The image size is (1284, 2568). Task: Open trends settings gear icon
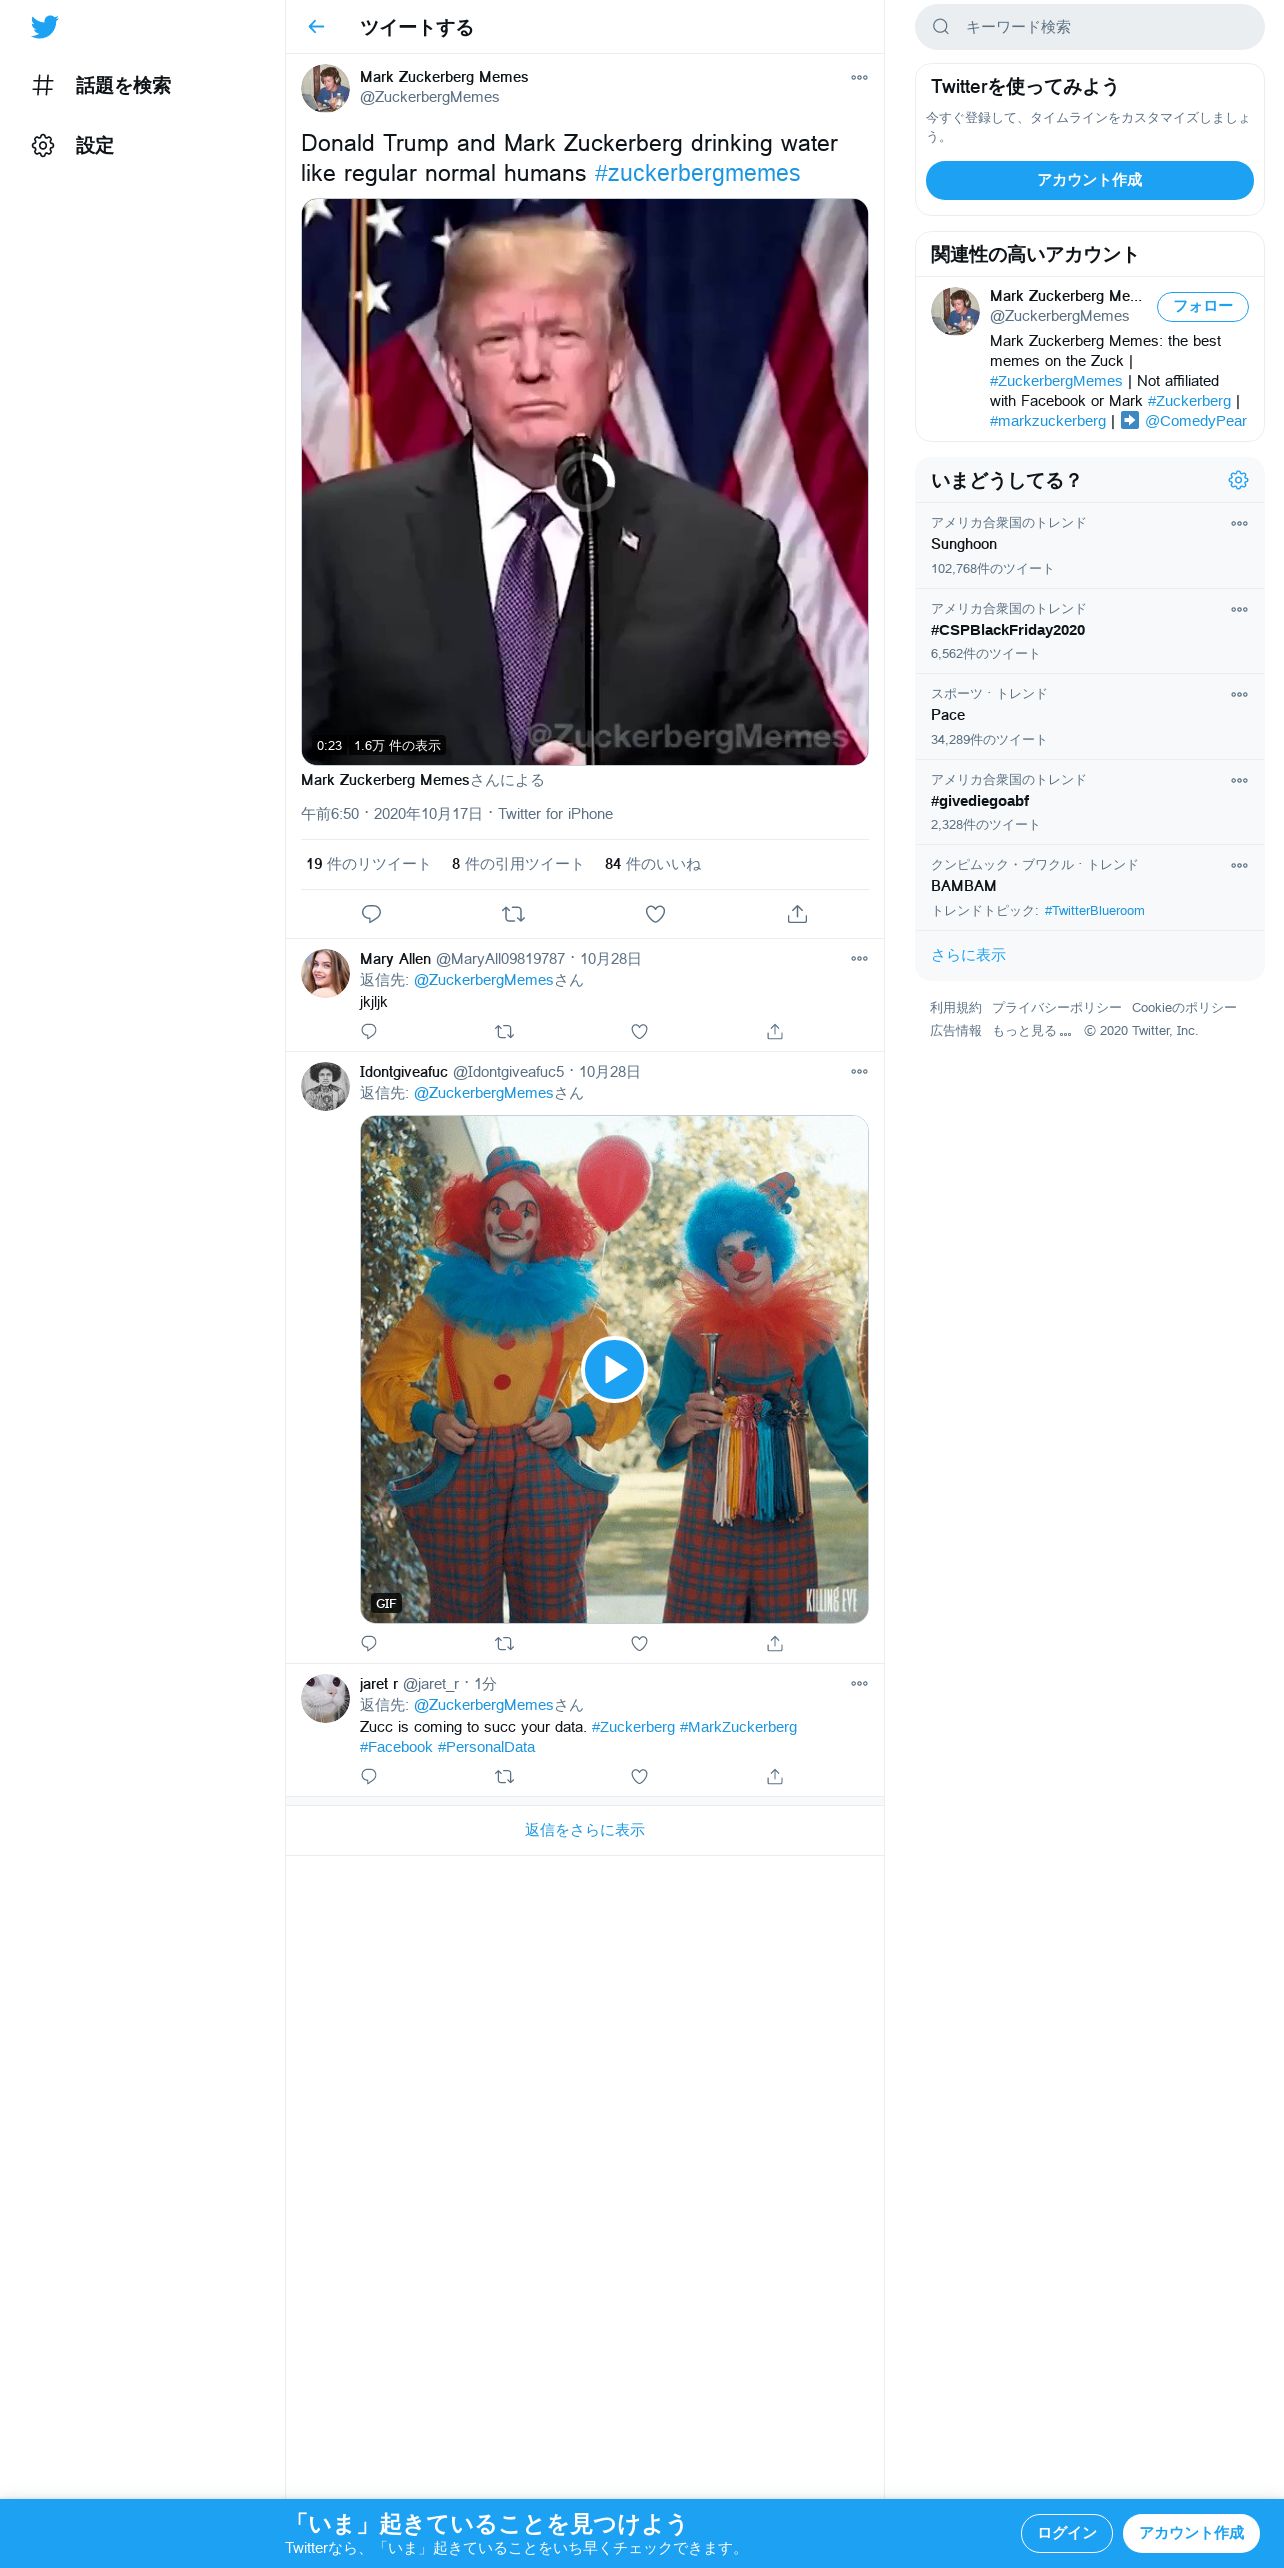pos(1238,480)
